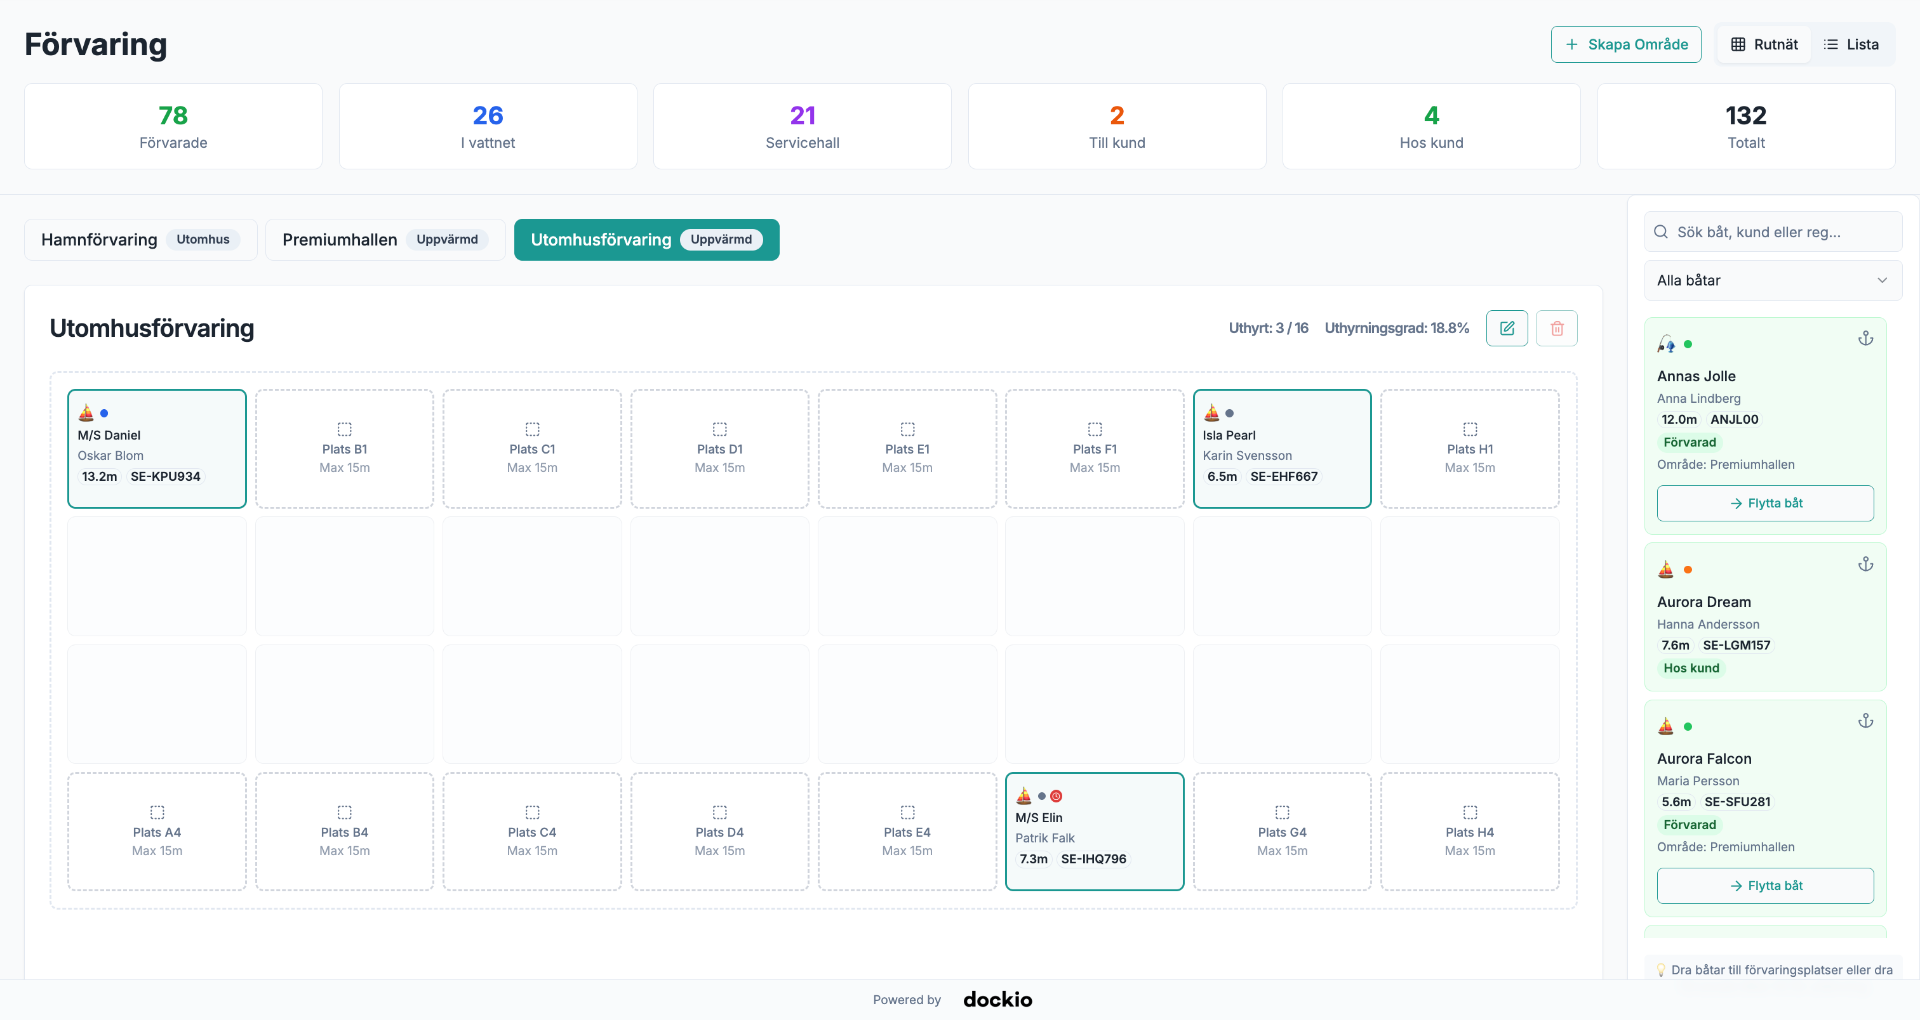Screen dimensions: 1920x1020
Task: Open the Premiumhallen tab
Action: pos(385,240)
